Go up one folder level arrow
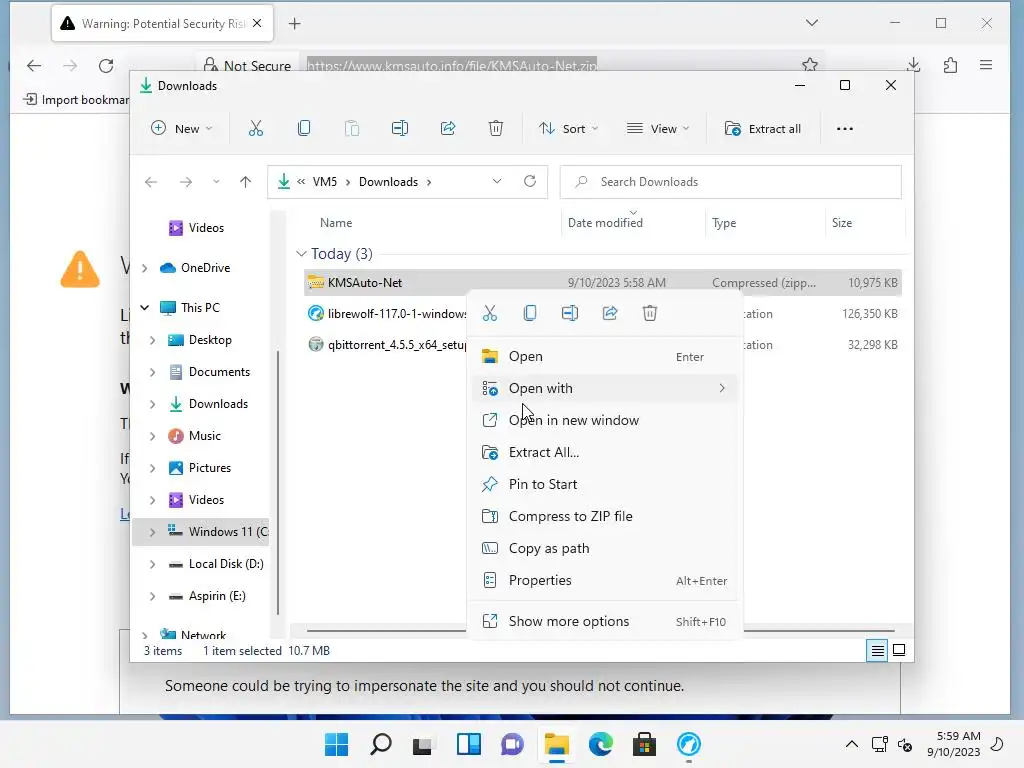Screen dimensions: 1024x768 click(246, 182)
